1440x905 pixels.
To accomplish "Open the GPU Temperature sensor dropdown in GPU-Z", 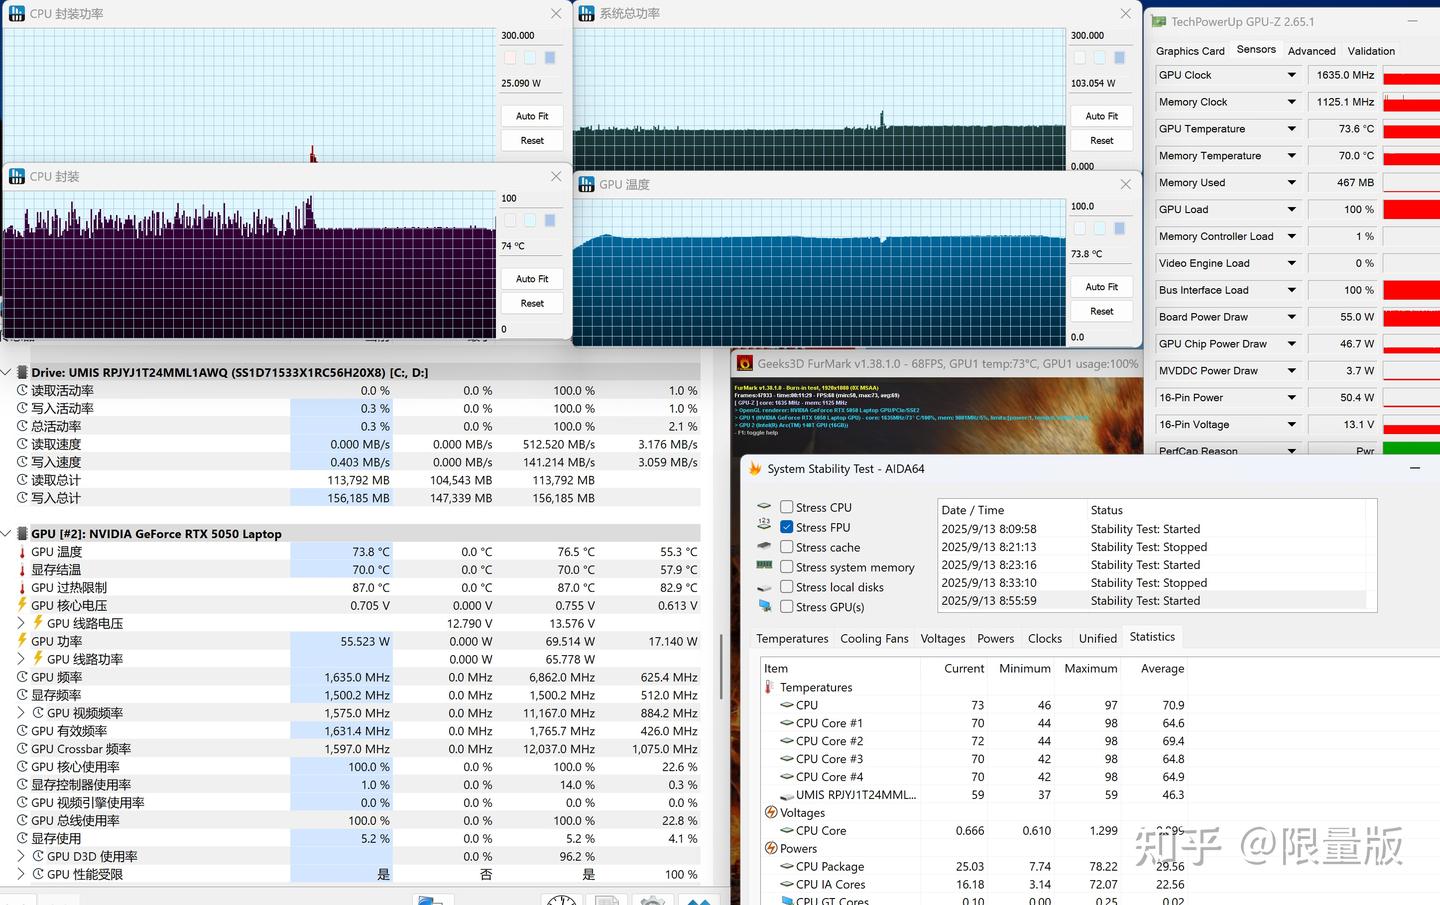I will click(x=1291, y=129).
